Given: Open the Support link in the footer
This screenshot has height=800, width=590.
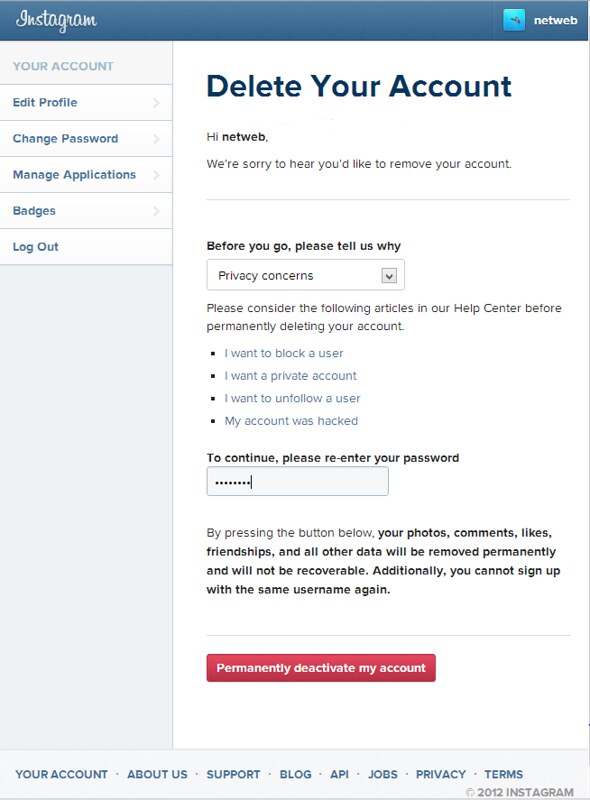Looking at the screenshot, I should click(233, 773).
